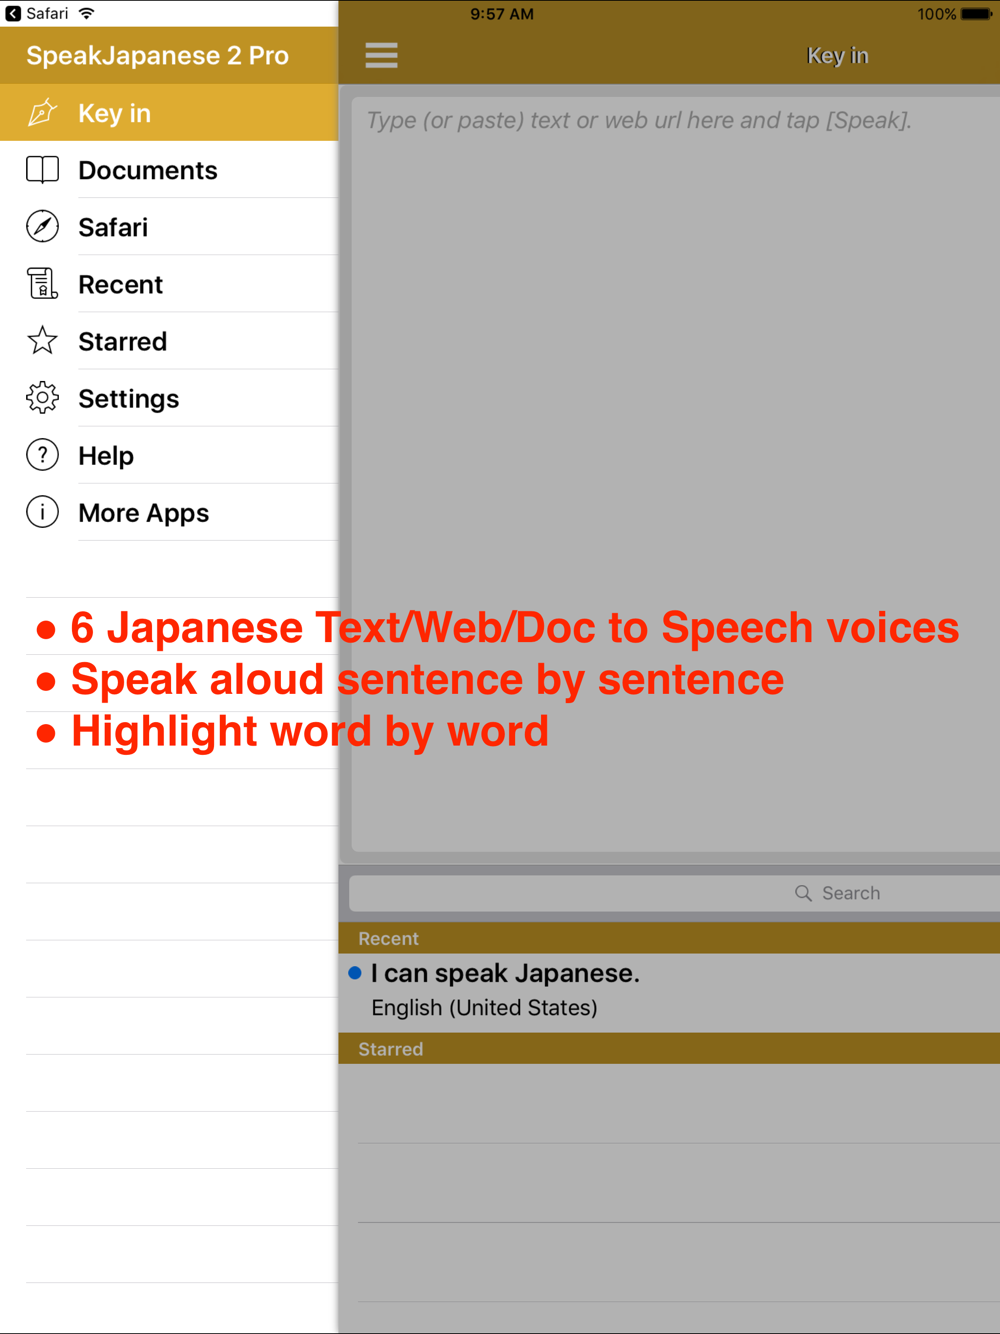Tap the battery status icon

[x=977, y=14]
